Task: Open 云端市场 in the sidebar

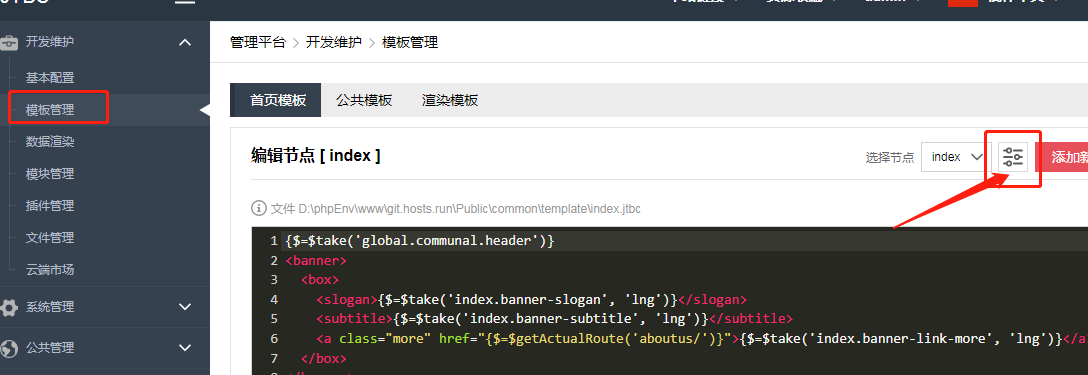Action: pyautogui.click(x=50, y=269)
